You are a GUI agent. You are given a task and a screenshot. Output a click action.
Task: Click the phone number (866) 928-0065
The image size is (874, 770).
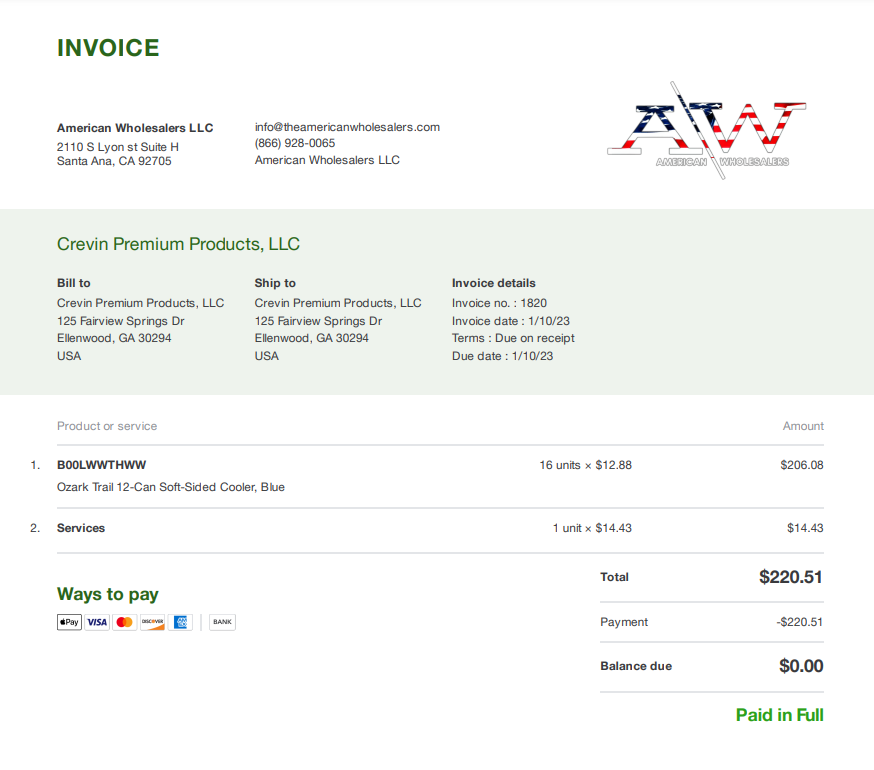point(295,143)
